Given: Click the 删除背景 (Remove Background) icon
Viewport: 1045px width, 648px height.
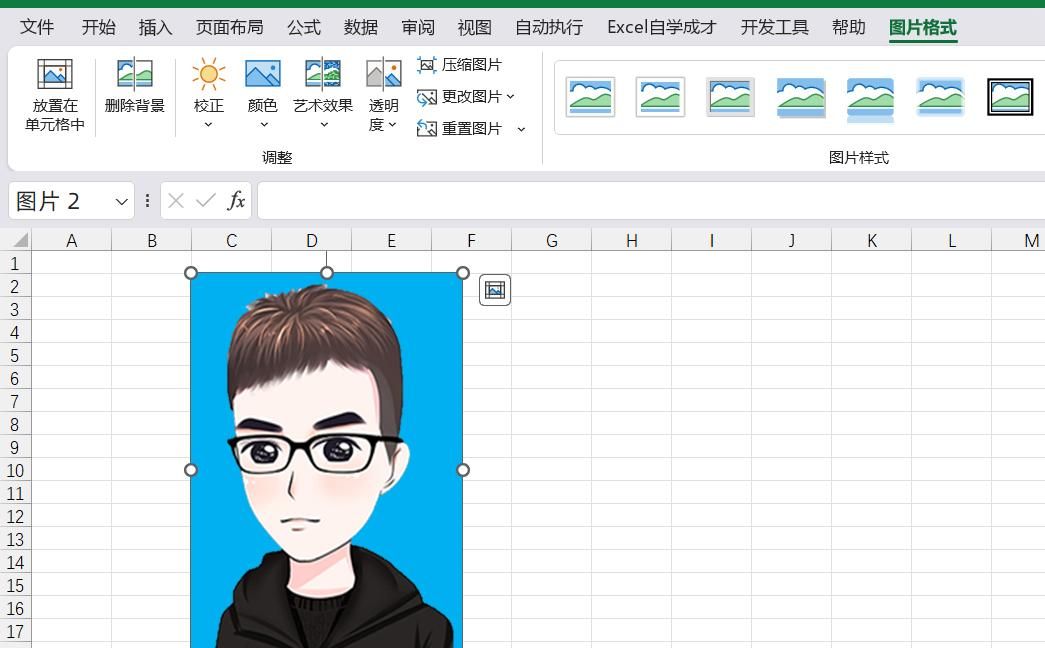Looking at the screenshot, I should tap(134, 76).
